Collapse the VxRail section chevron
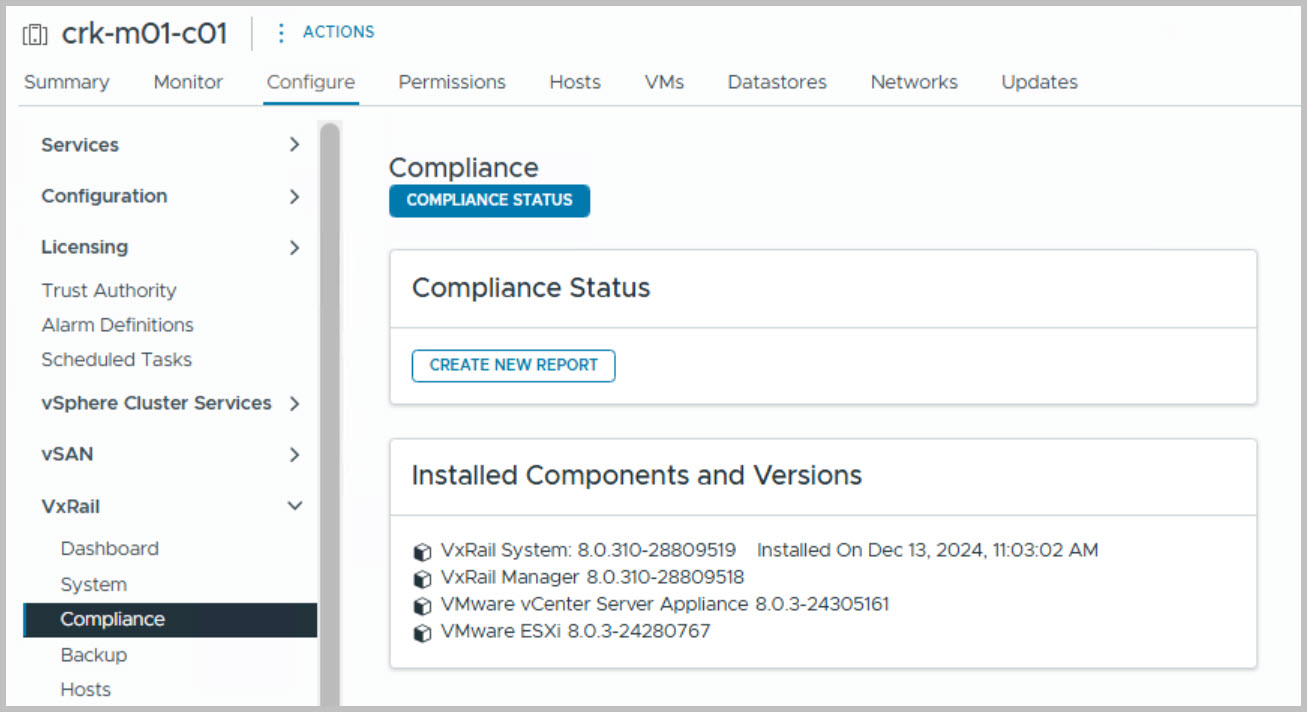Screen dimensions: 1307x712 tap(294, 506)
